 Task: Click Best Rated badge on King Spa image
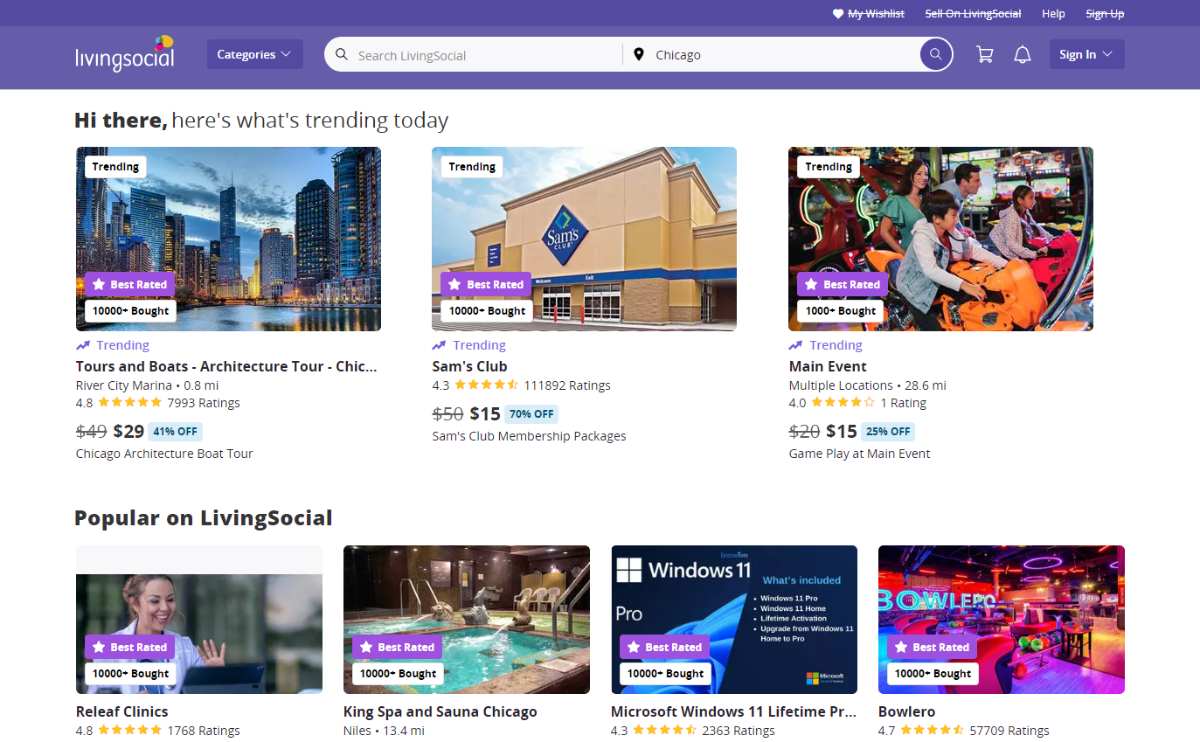(397, 647)
